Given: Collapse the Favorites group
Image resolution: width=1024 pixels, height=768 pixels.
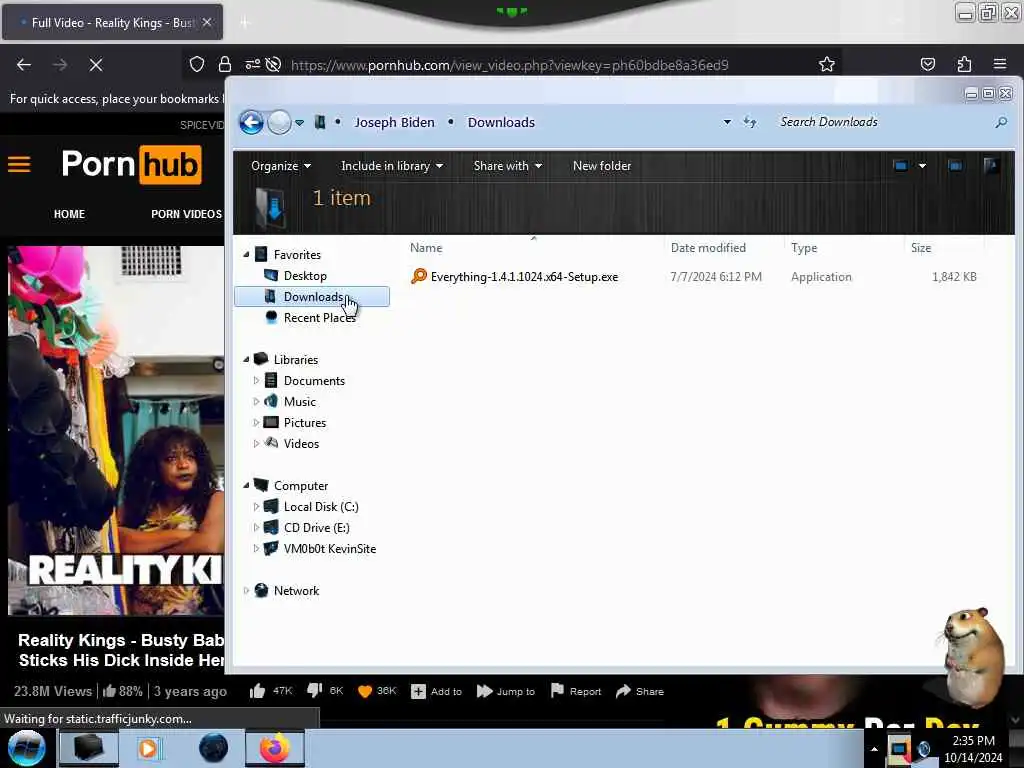Looking at the screenshot, I should click(x=246, y=255).
